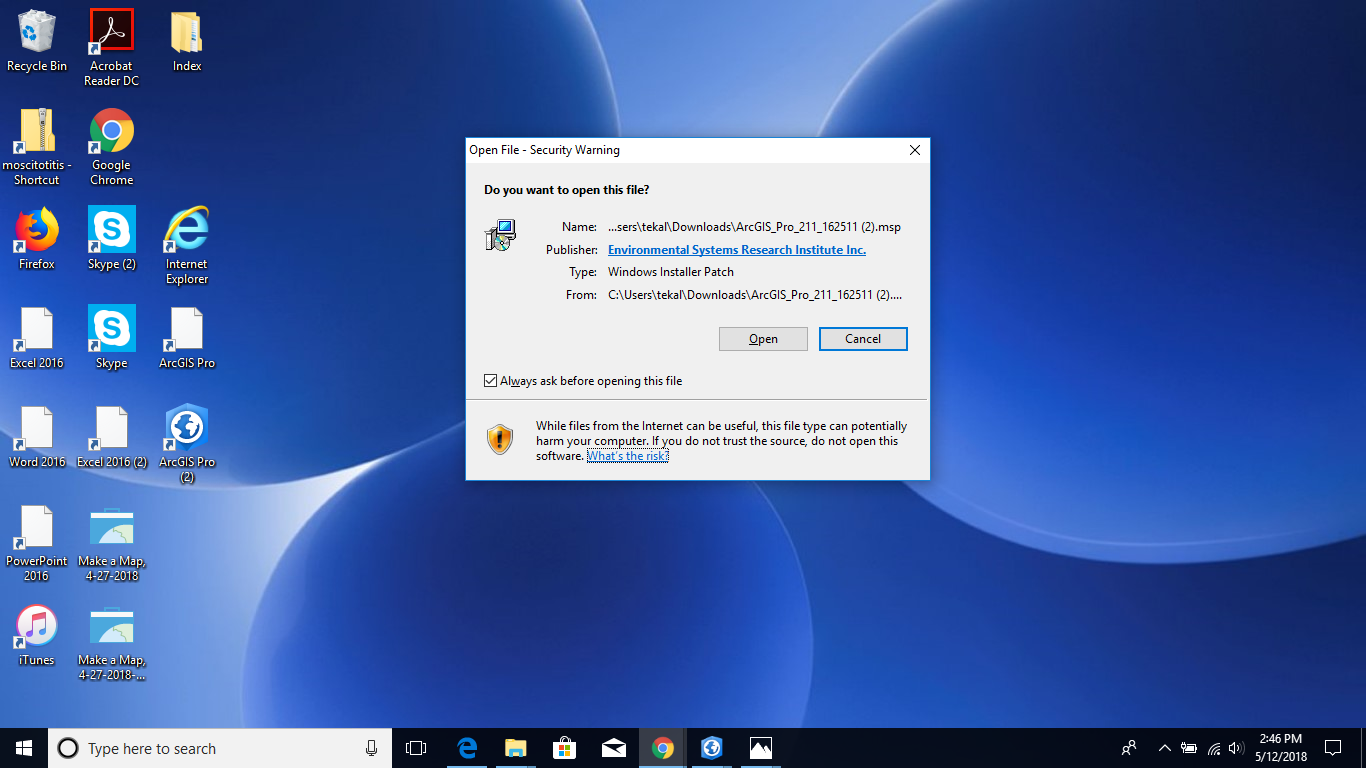Select the Excel 2016 shortcut without (2)
This screenshot has width=1366, height=768.
[37, 338]
